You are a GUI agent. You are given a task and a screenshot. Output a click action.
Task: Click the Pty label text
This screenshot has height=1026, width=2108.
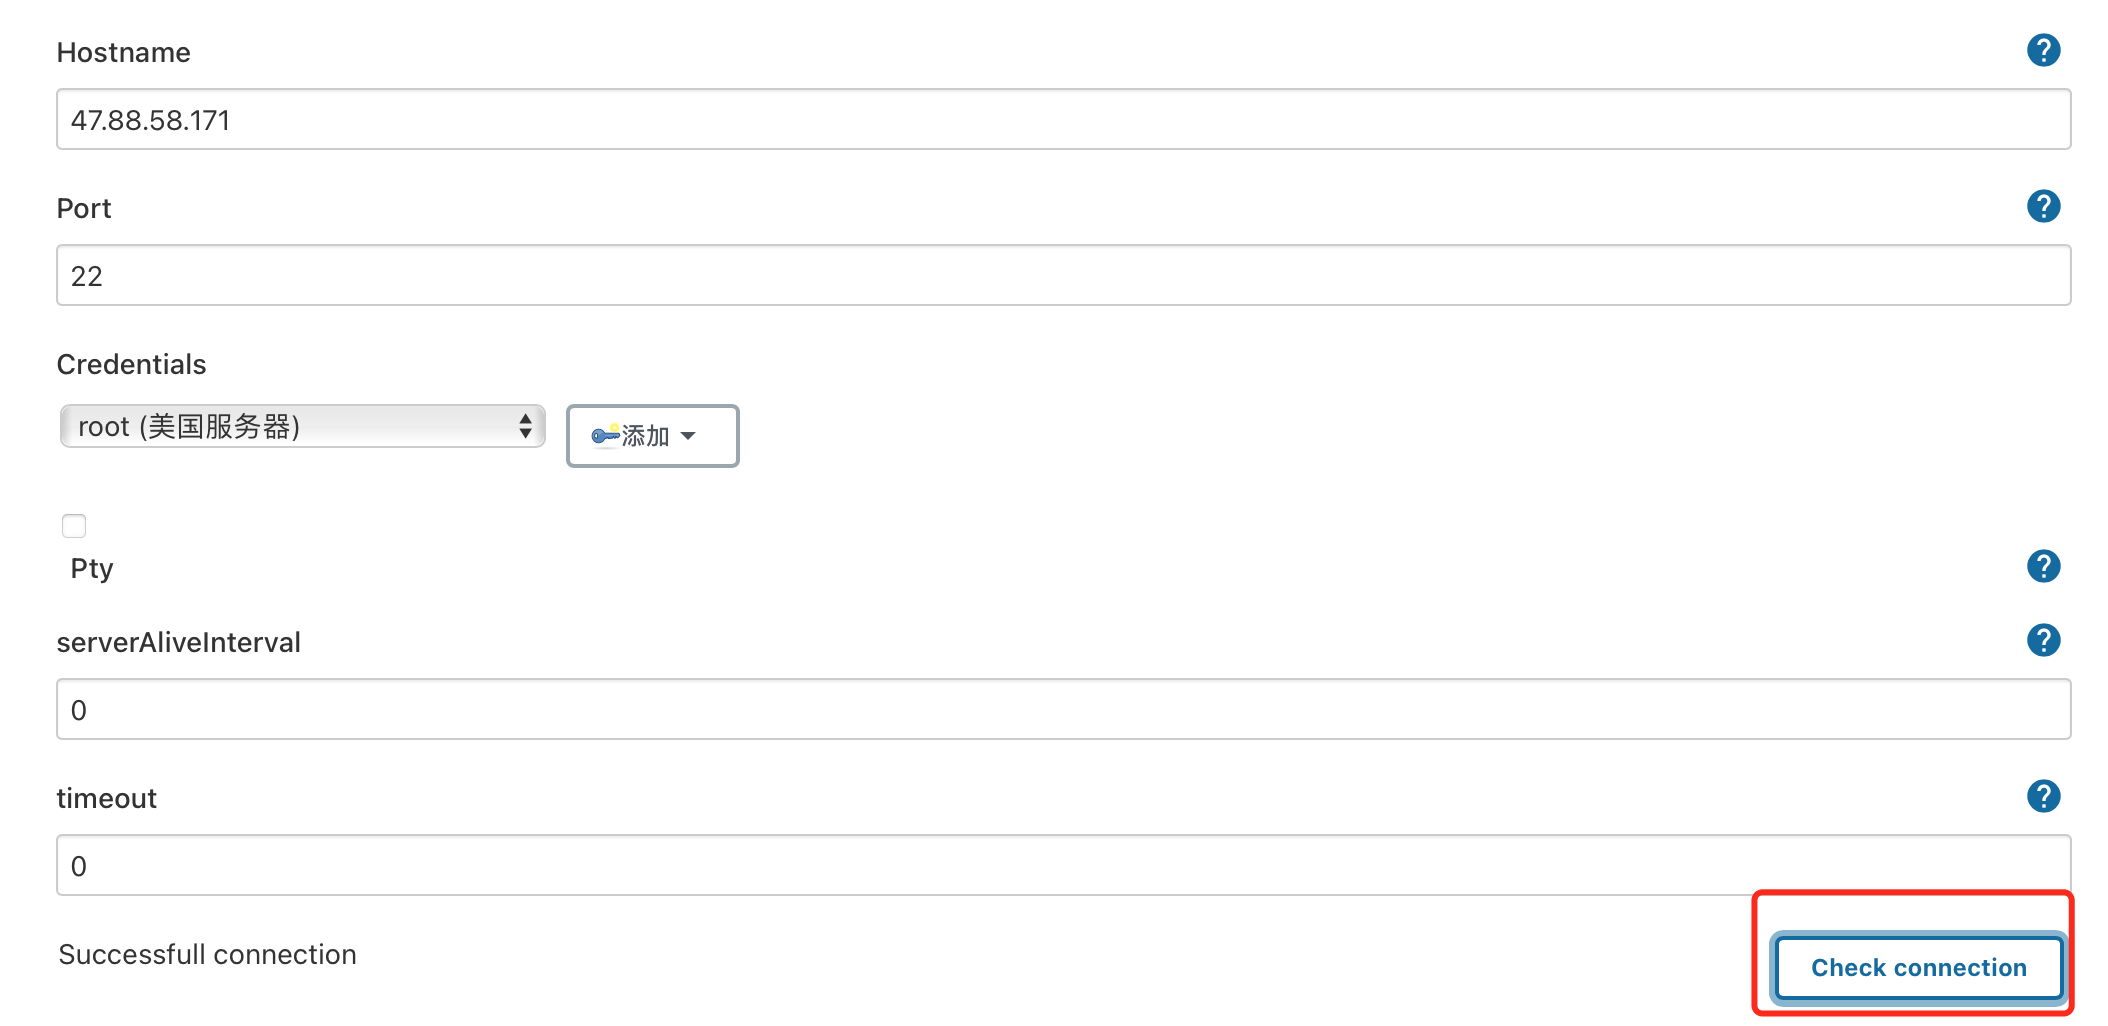(92, 569)
